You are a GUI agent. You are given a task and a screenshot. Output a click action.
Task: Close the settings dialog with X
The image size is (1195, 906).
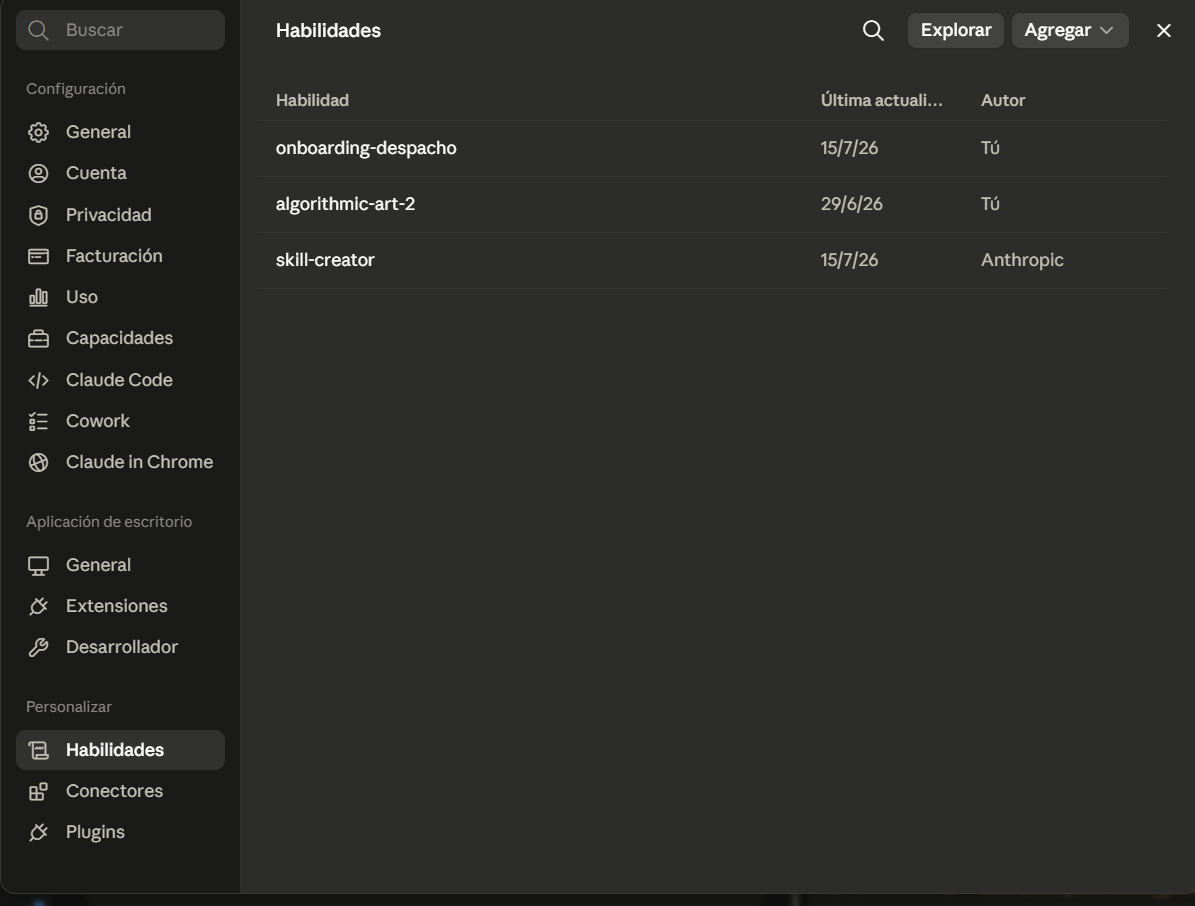point(1164,30)
